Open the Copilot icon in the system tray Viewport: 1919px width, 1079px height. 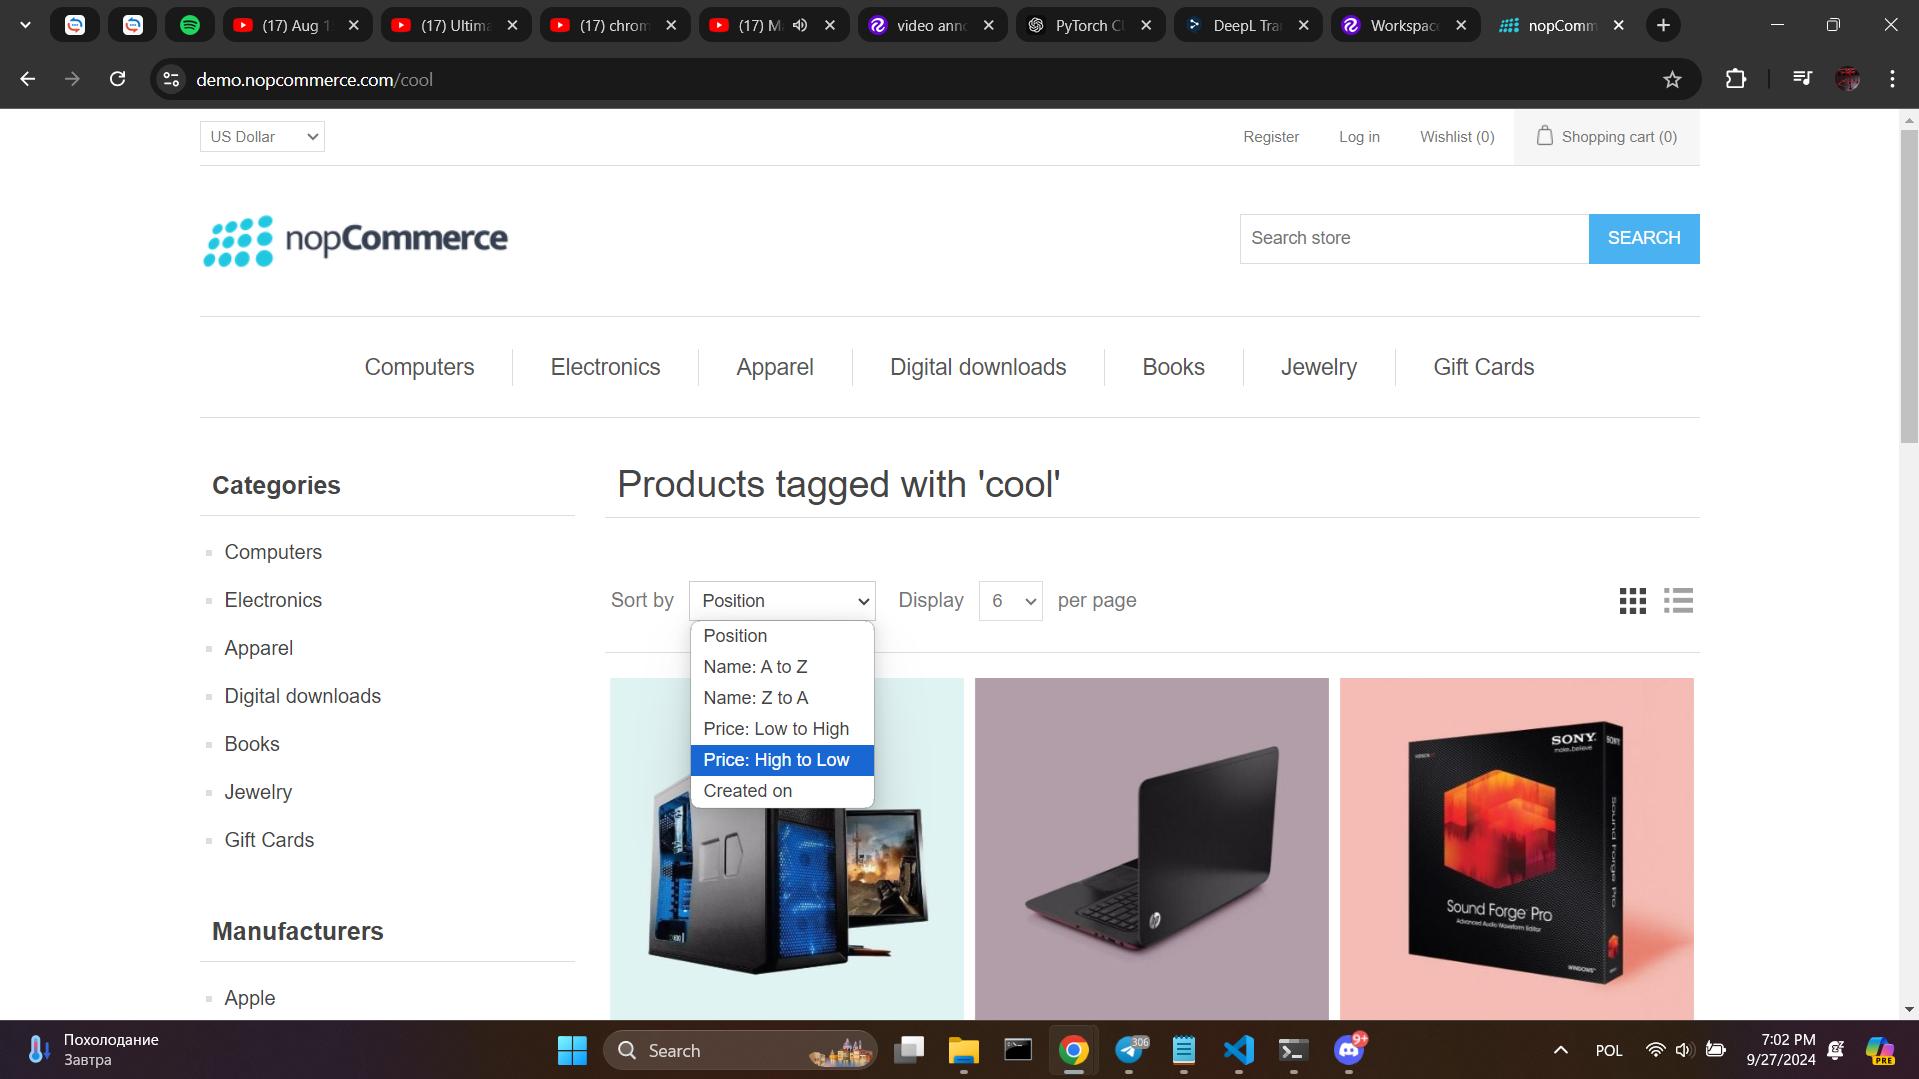tap(1879, 1050)
